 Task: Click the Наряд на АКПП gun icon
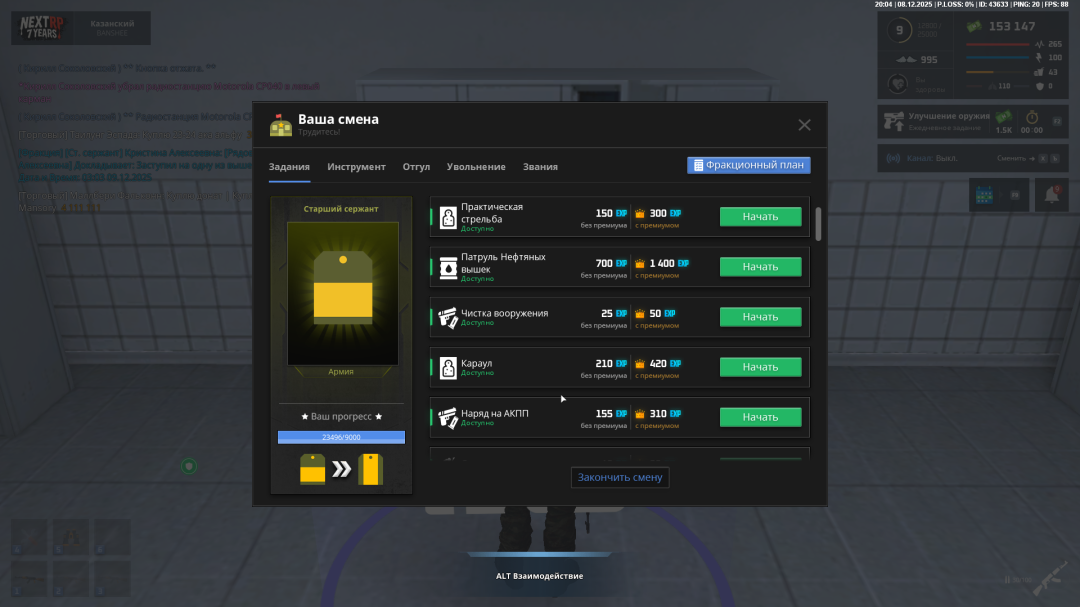point(448,417)
